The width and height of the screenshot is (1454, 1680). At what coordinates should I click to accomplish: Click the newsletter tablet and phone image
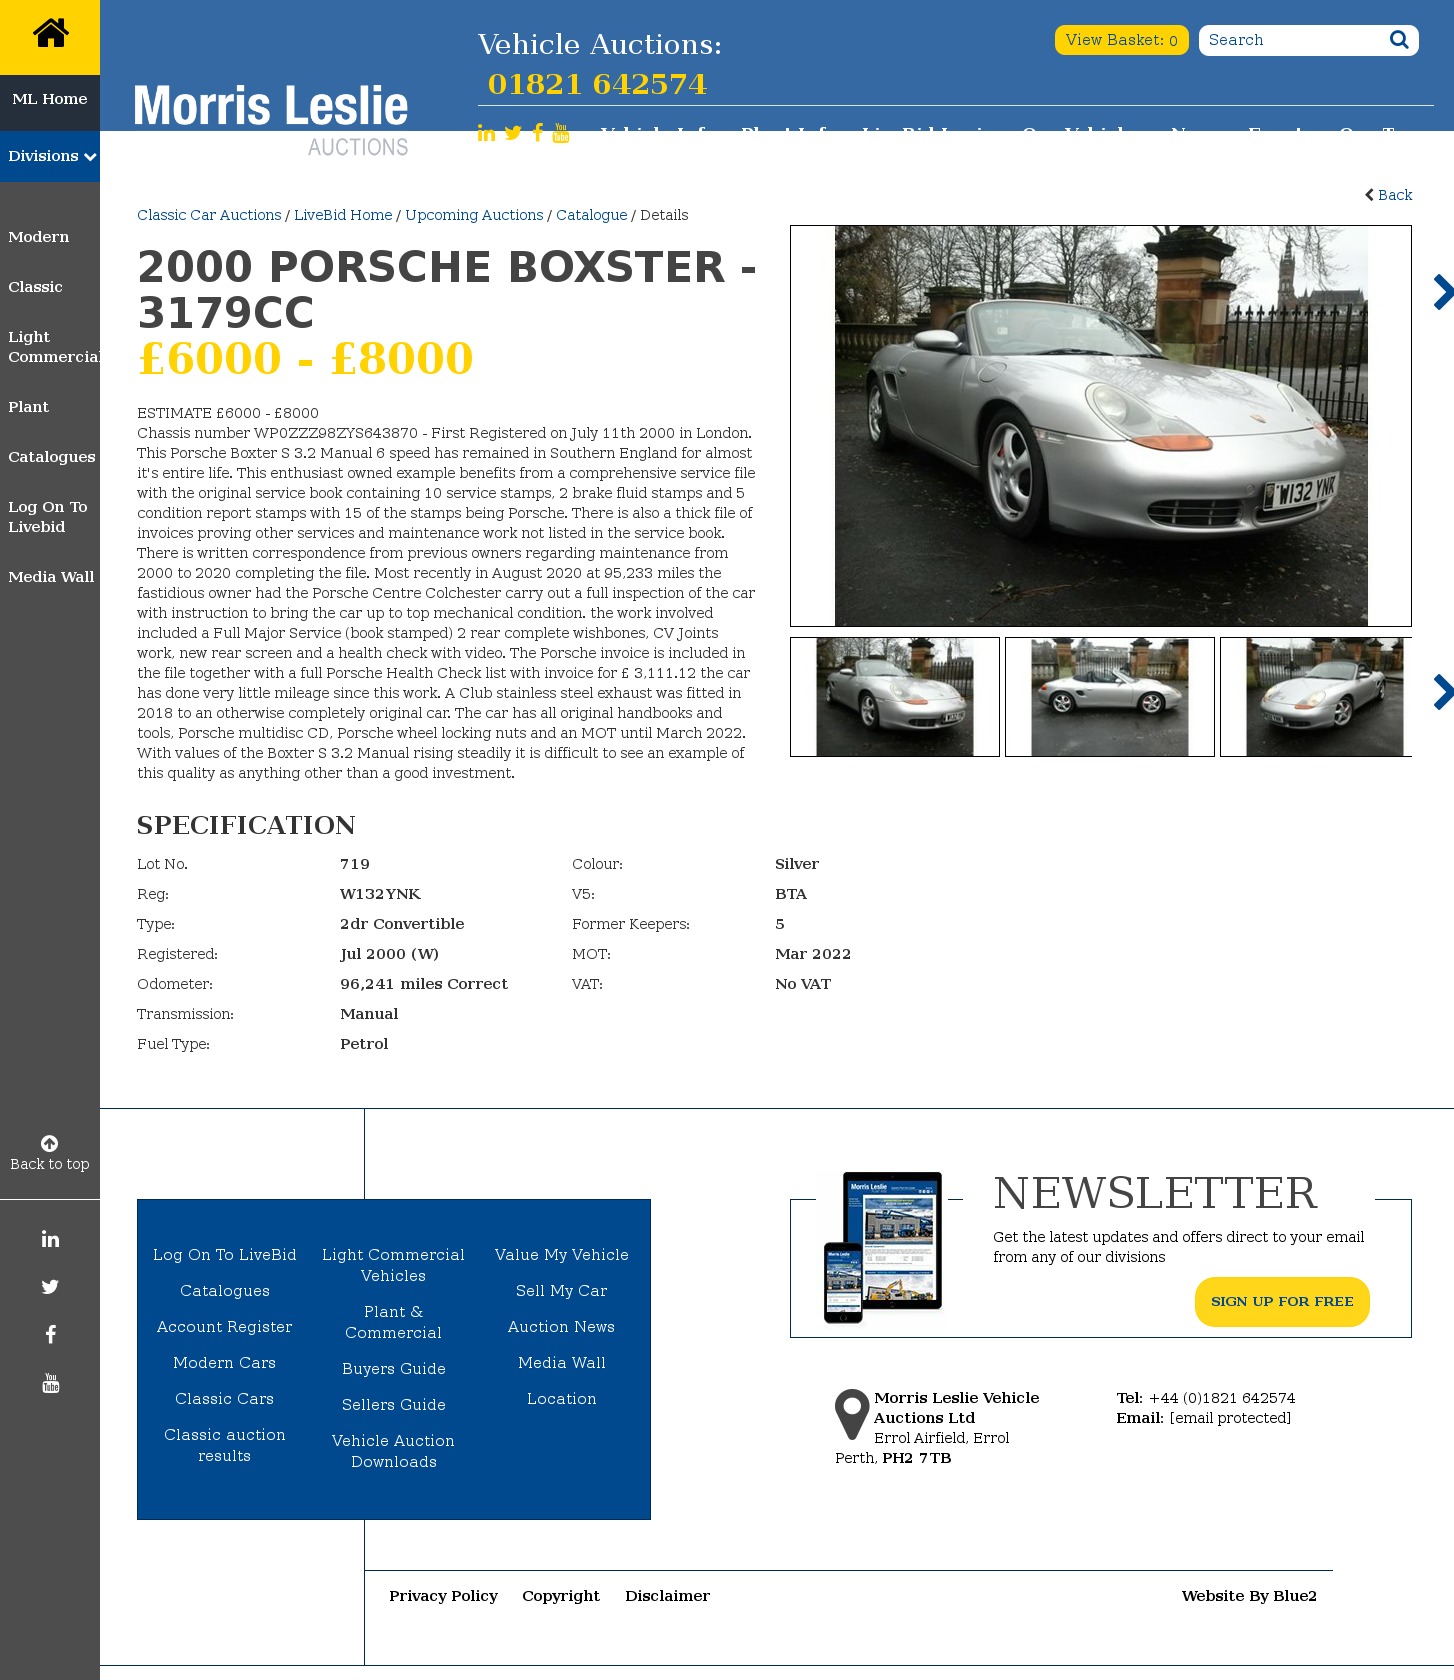(883, 1247)
